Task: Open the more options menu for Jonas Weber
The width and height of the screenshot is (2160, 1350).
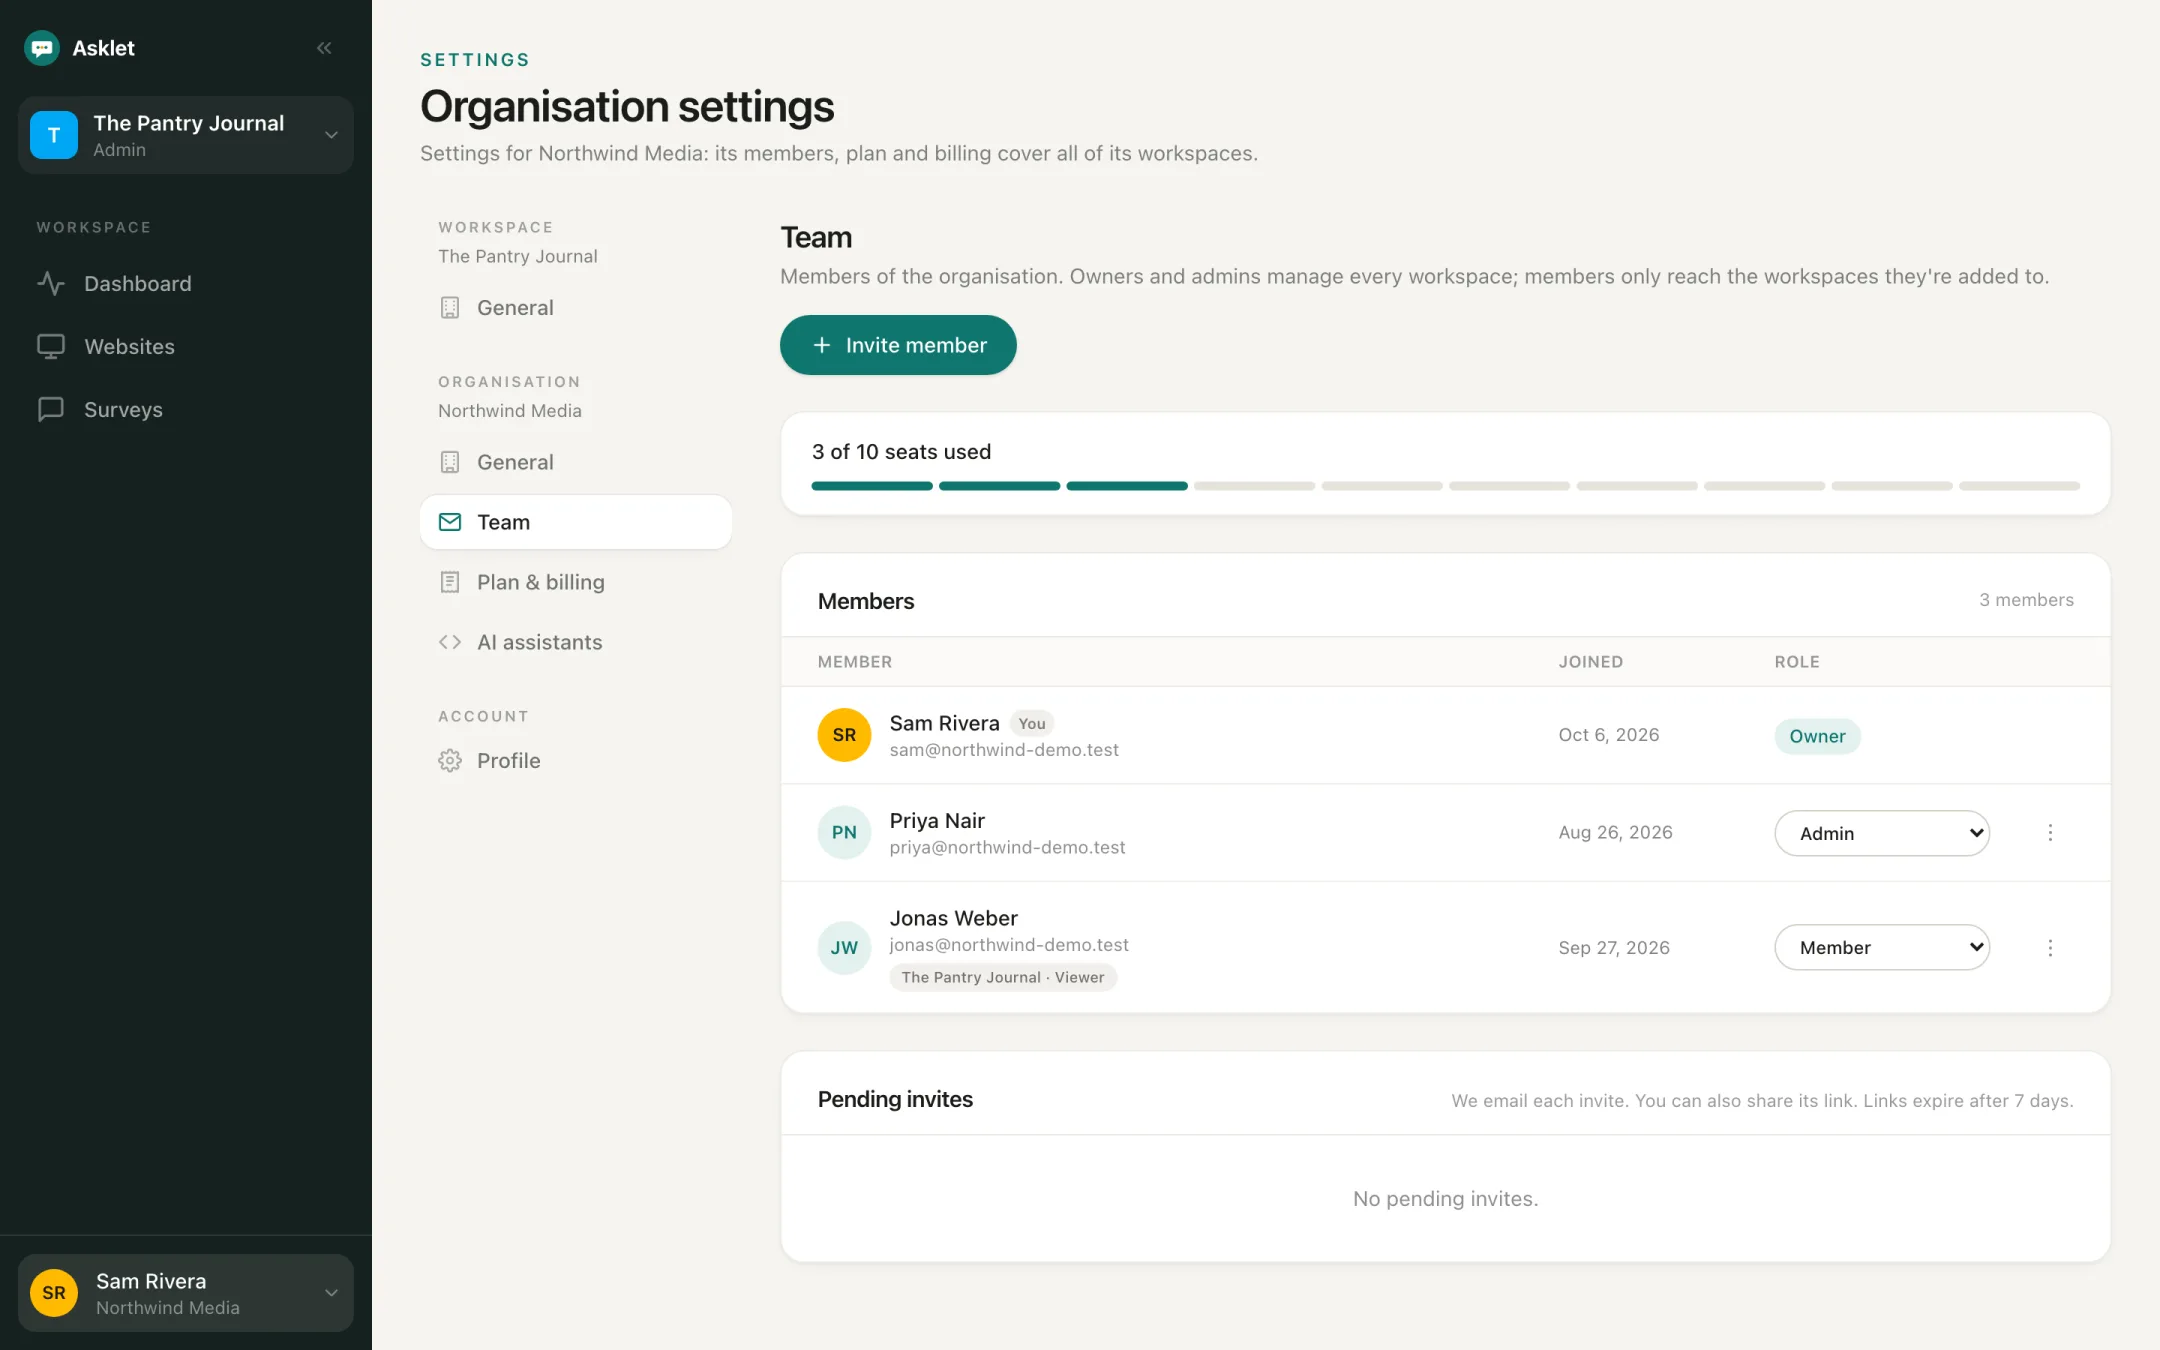Action: click(x=2050, y=948)
